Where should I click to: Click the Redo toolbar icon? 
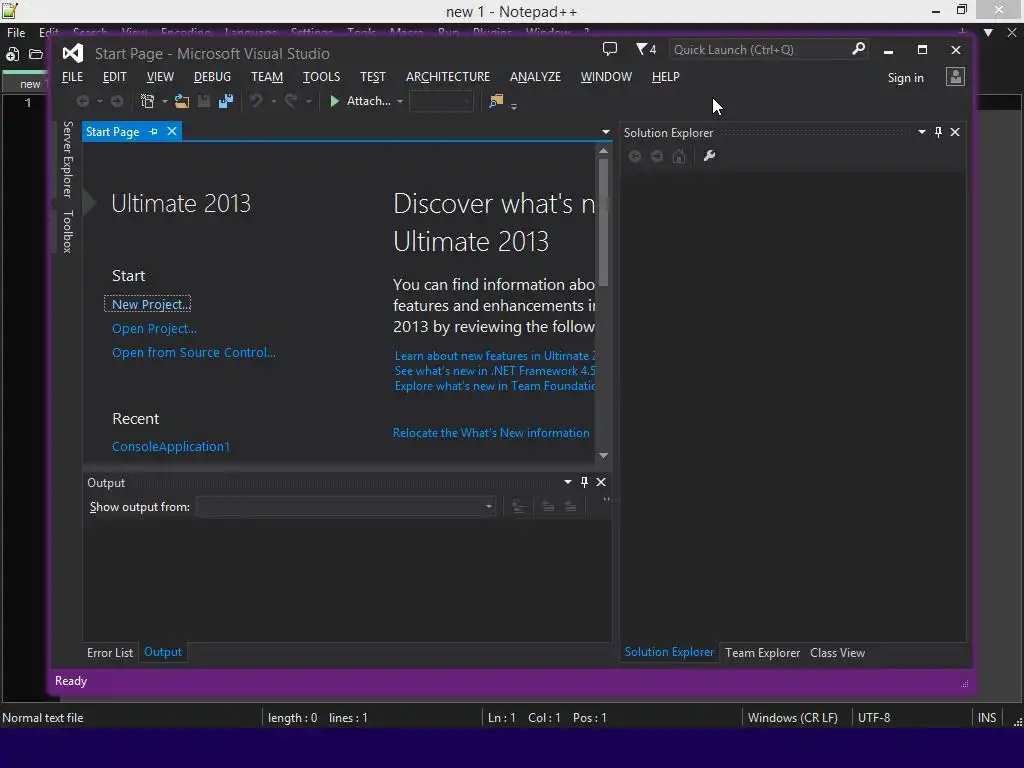point(291,101)
